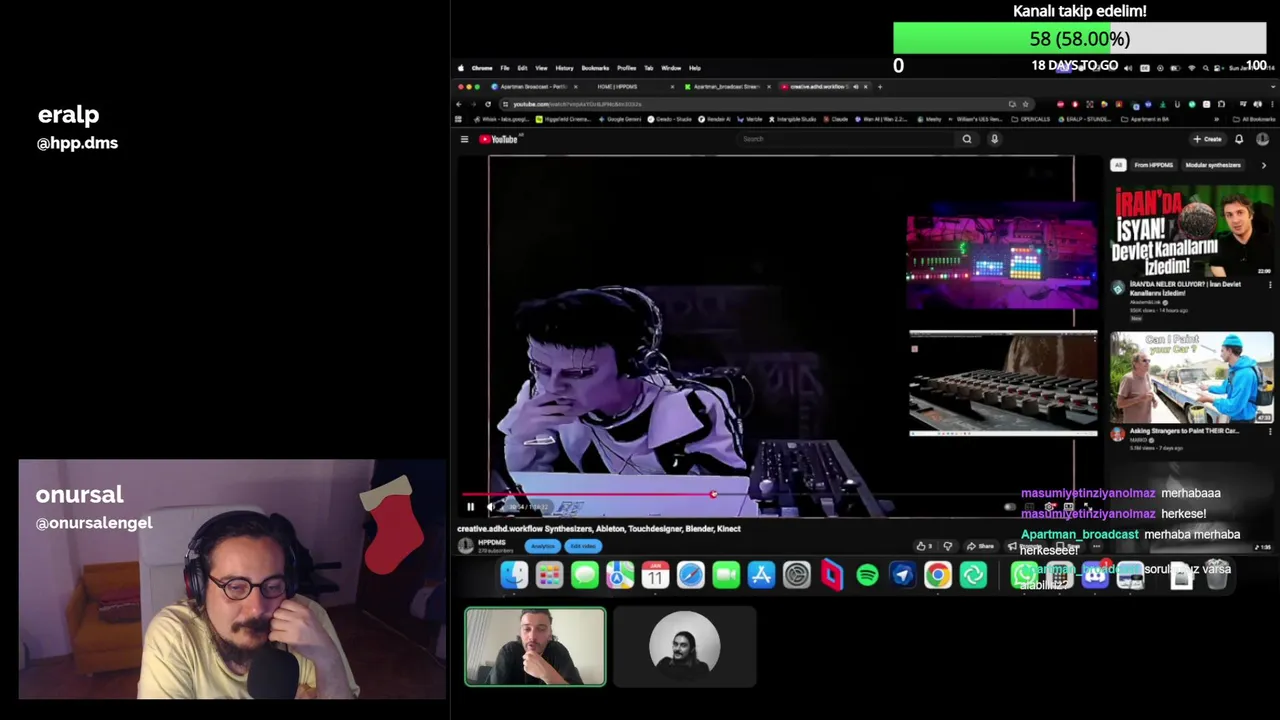Reload the page in Chrome
1280x720 pixels.
click(x=488, y=104)
